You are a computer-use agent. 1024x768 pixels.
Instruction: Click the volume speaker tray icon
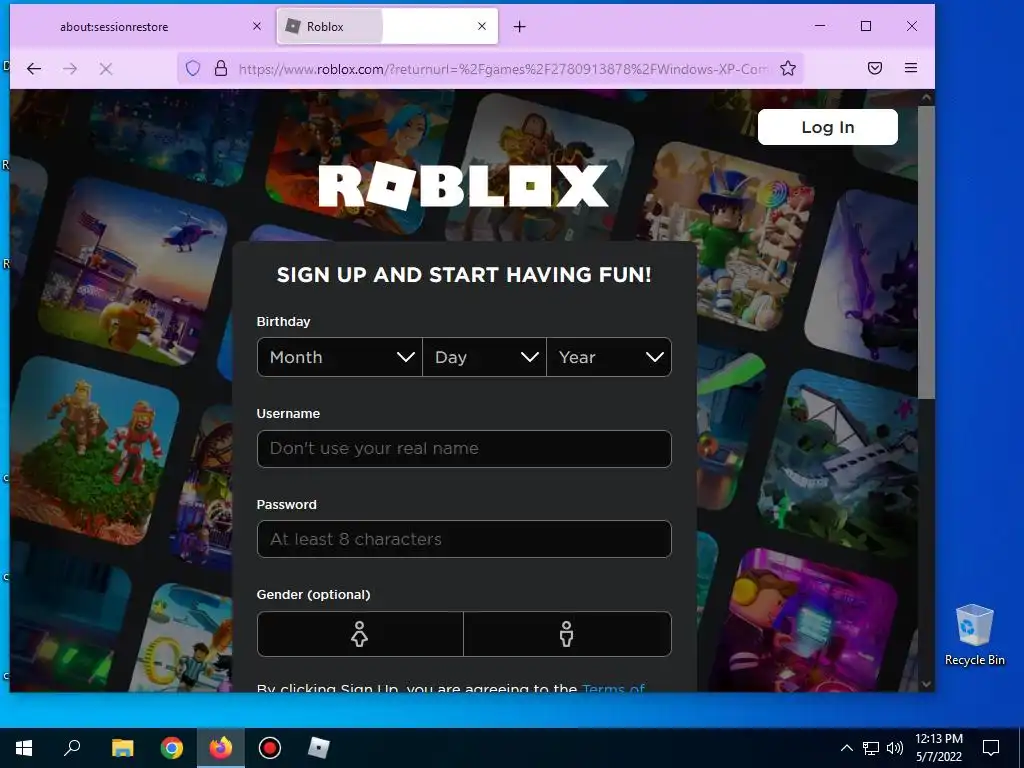click(x=895, y=748)
